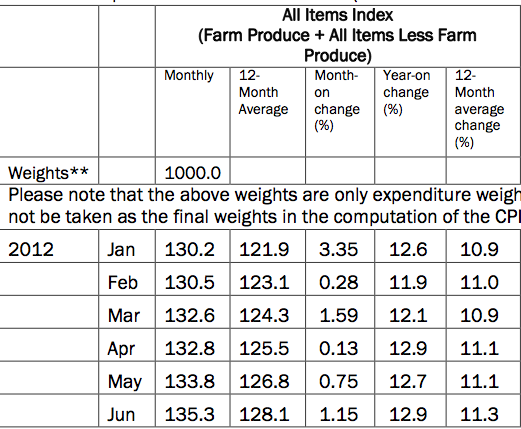The height and width of the screenshot is (429, 521).
Task: Select the 'Monthly' column header
Action: coord(189,76)
